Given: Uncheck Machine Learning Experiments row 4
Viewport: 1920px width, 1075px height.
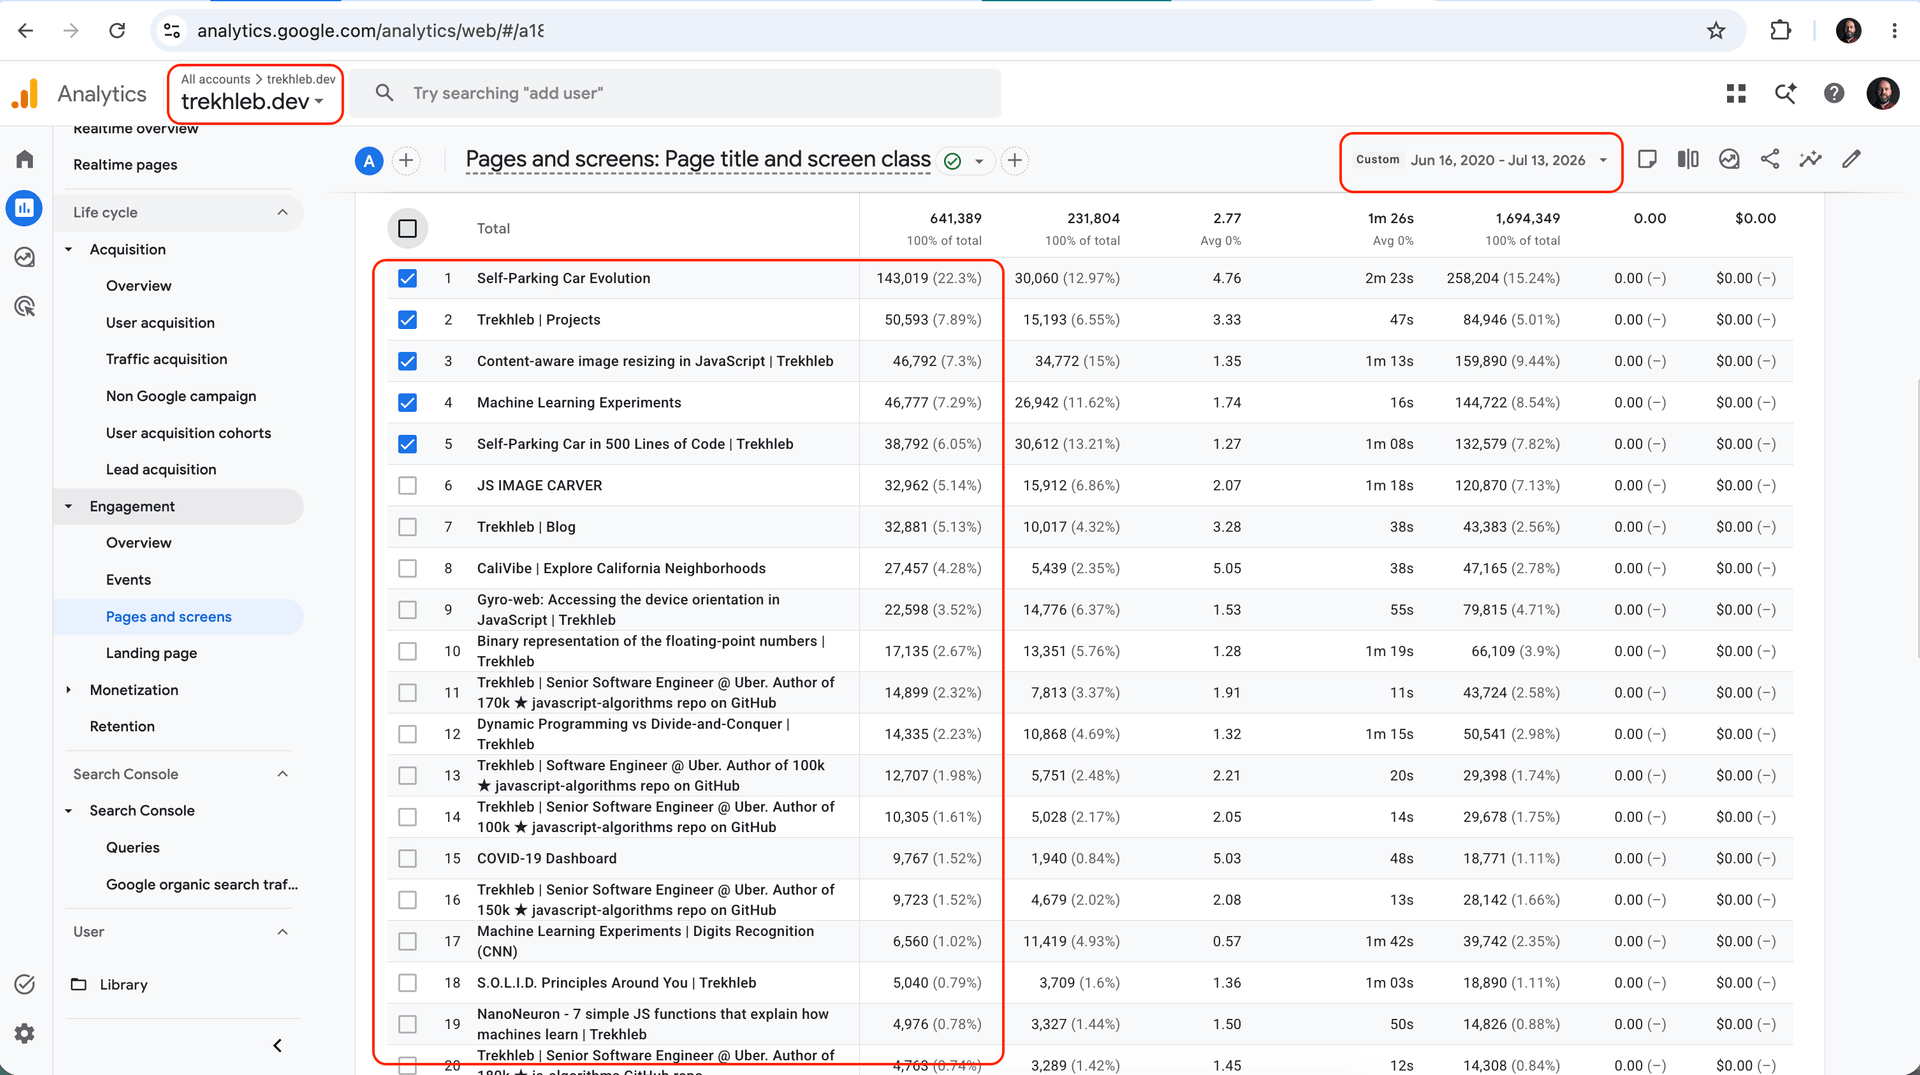Looking at the screenshot, I should coord(407,403).
